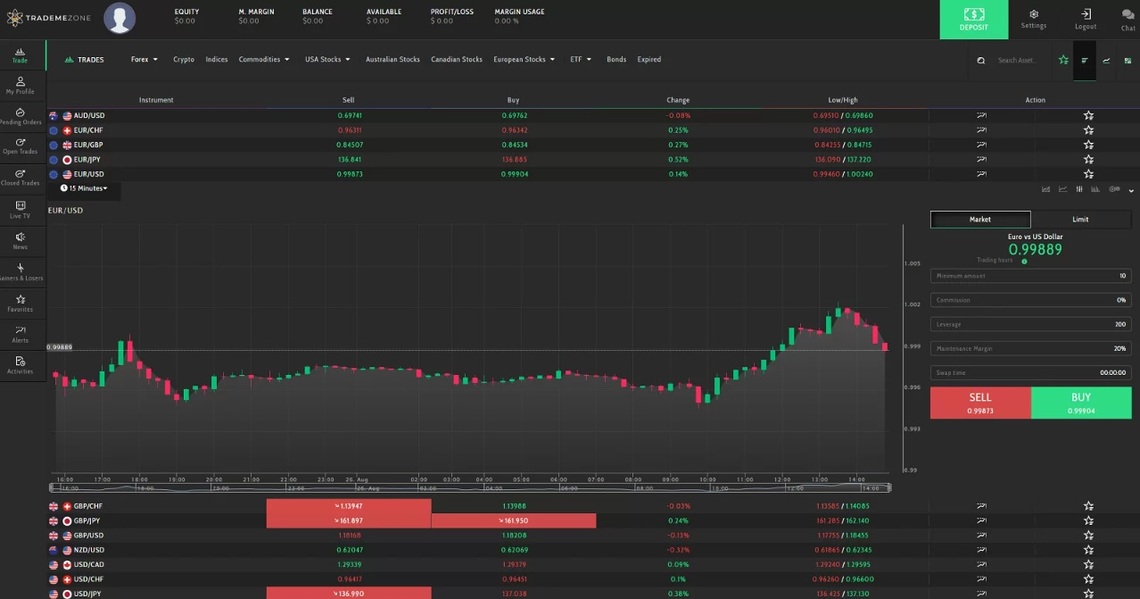Click SELL at 0.99873
This screenshot has height=599, width=1140.
point(980,403)
